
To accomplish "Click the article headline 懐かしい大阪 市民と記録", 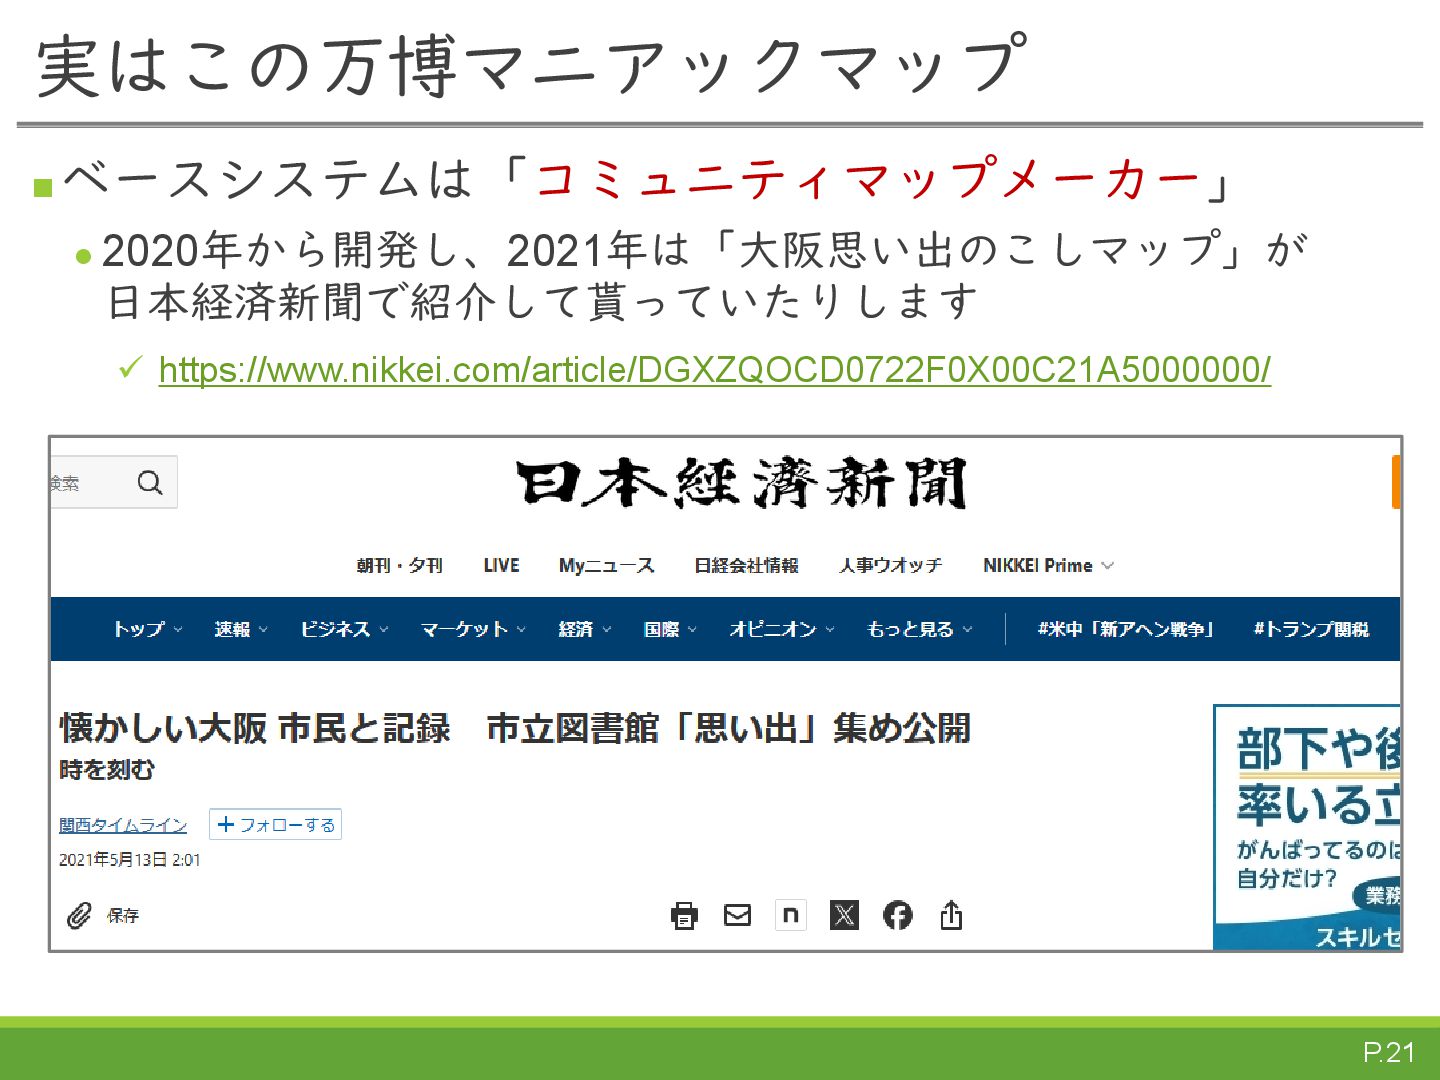I will [515, 728].
